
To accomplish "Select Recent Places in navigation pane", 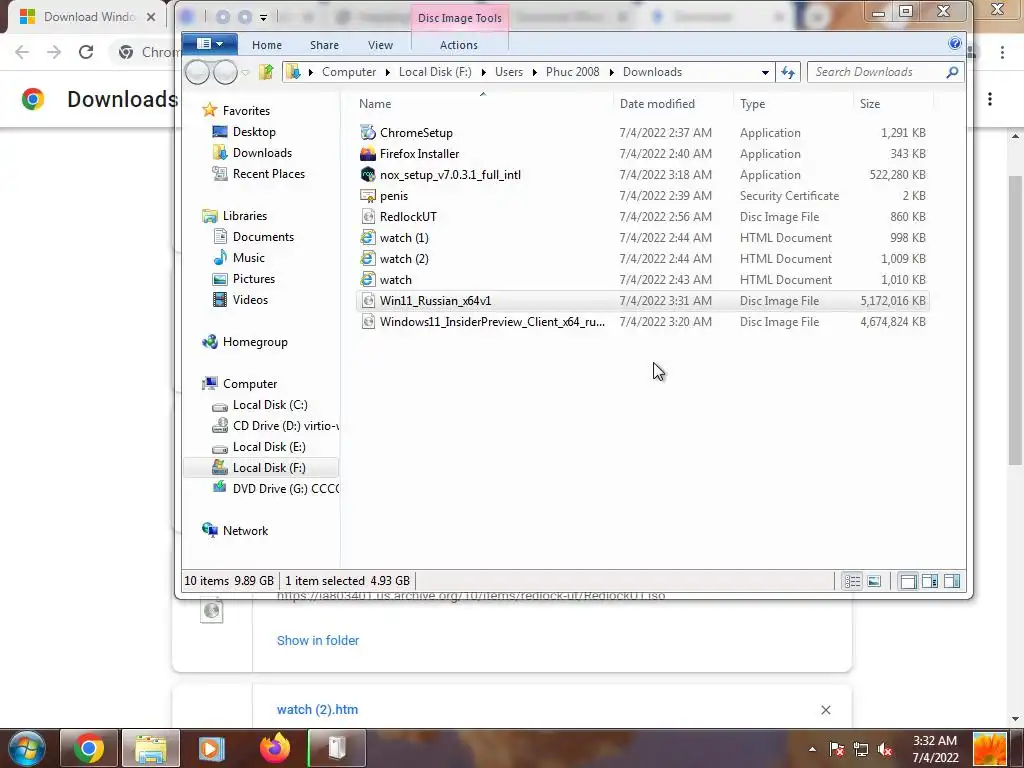I will point(268,174).
